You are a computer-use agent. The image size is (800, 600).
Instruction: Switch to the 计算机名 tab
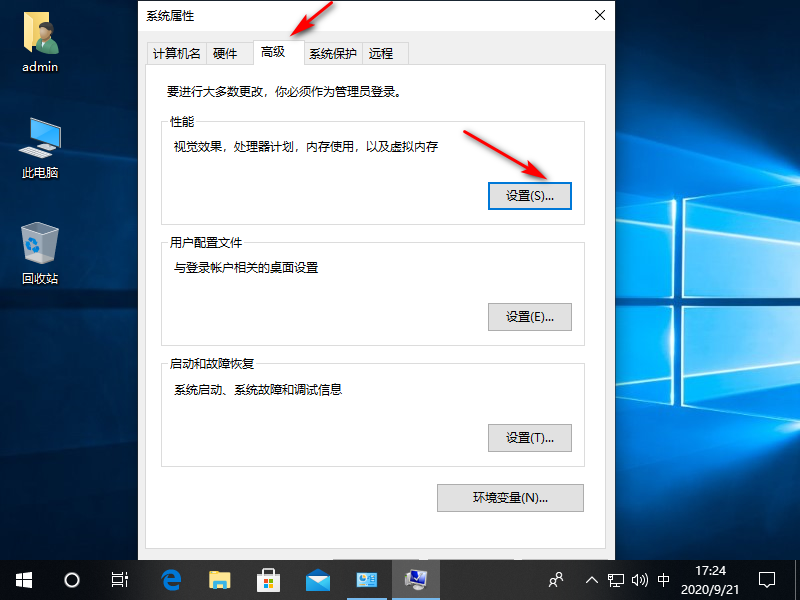click(177, 54)
